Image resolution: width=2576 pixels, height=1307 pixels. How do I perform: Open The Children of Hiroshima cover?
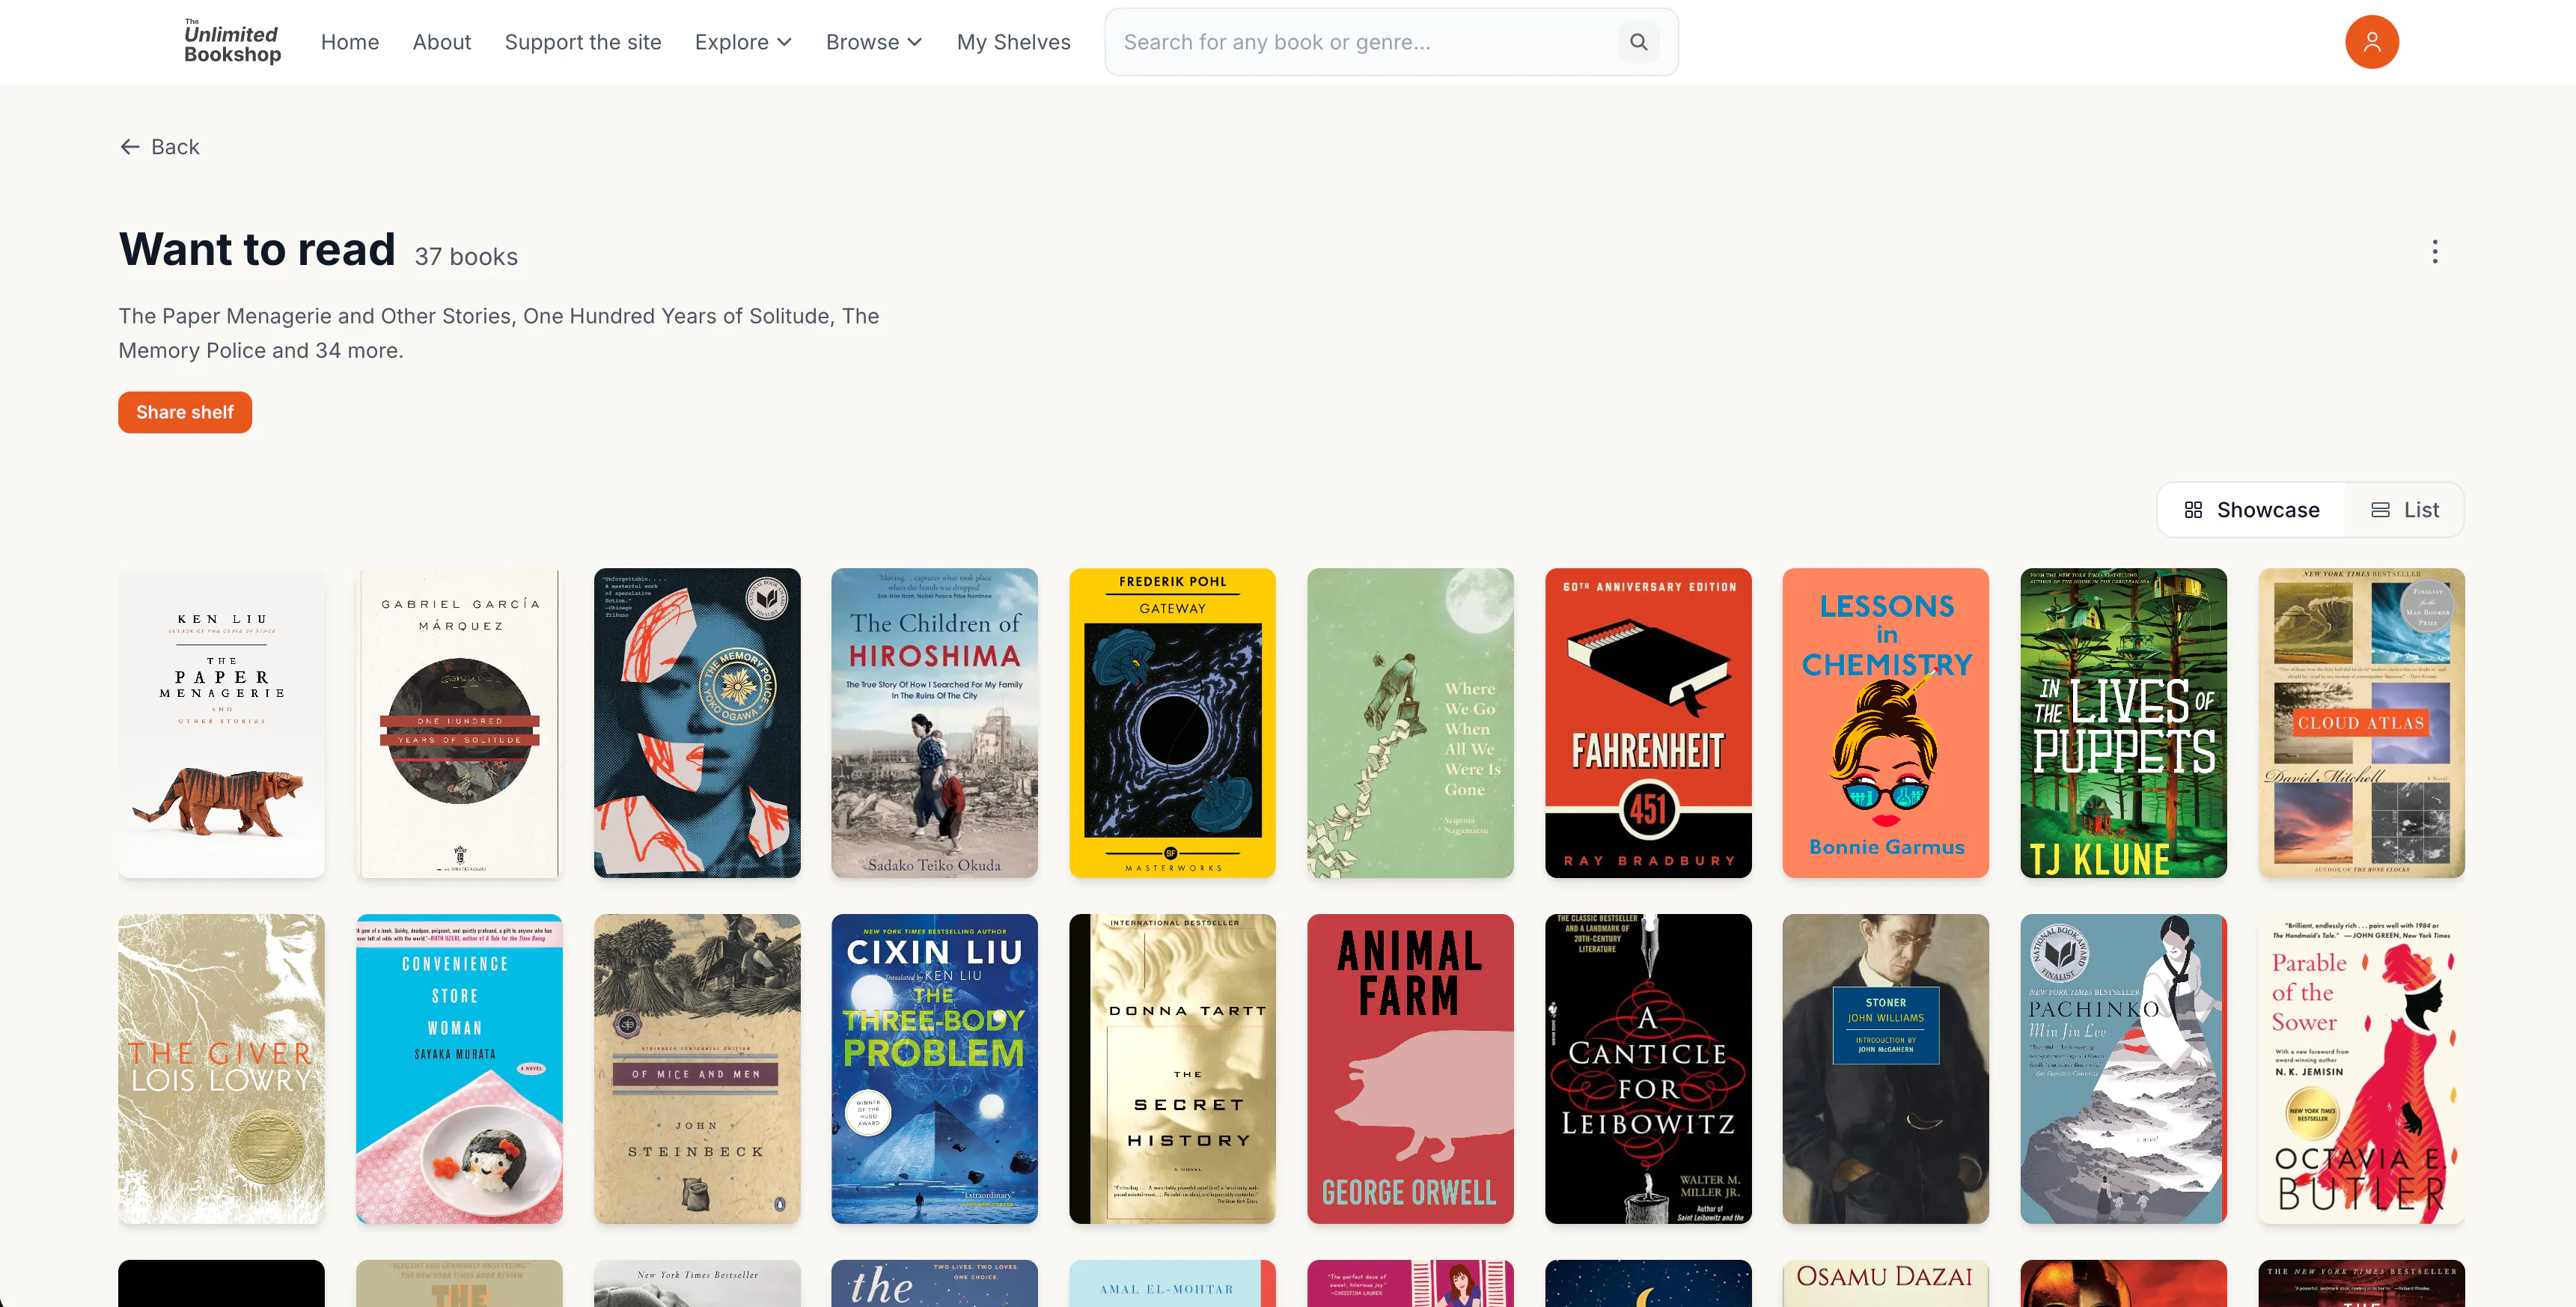(x=935, y=723)
